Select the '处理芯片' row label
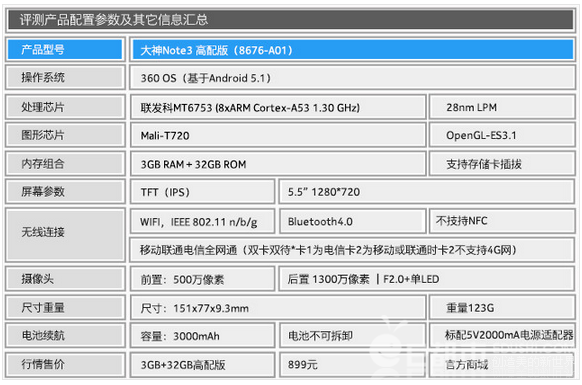 pos(65,107)
